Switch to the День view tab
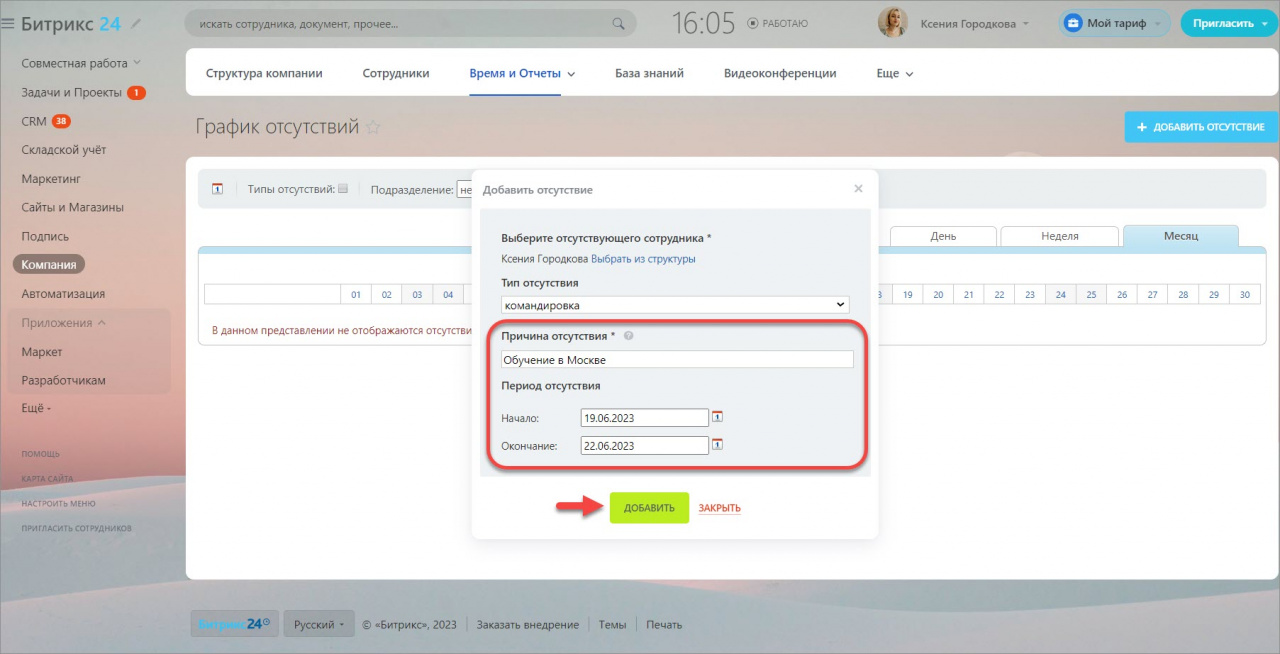This screenshot has width=1280, height=654. pyautogui.click(x=943, y=236)
